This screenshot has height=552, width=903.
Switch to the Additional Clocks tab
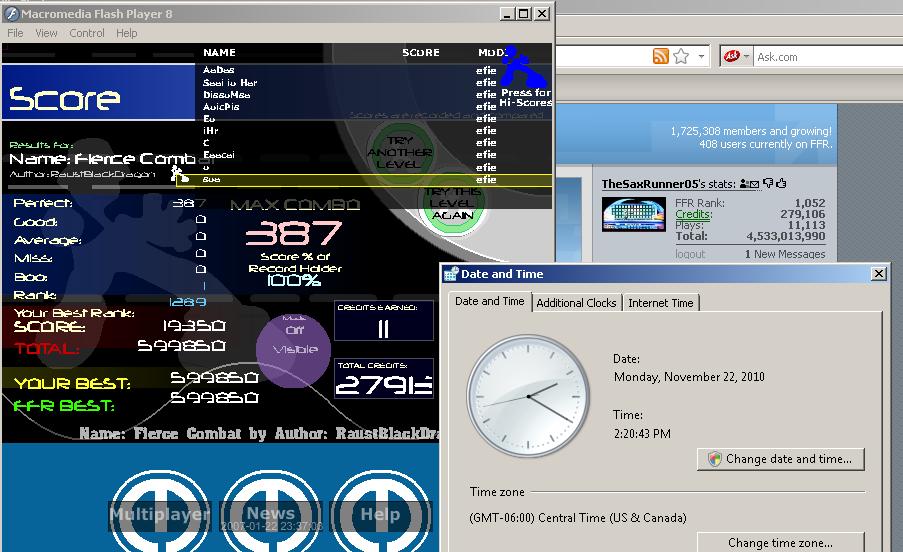(x=576, y=303)
